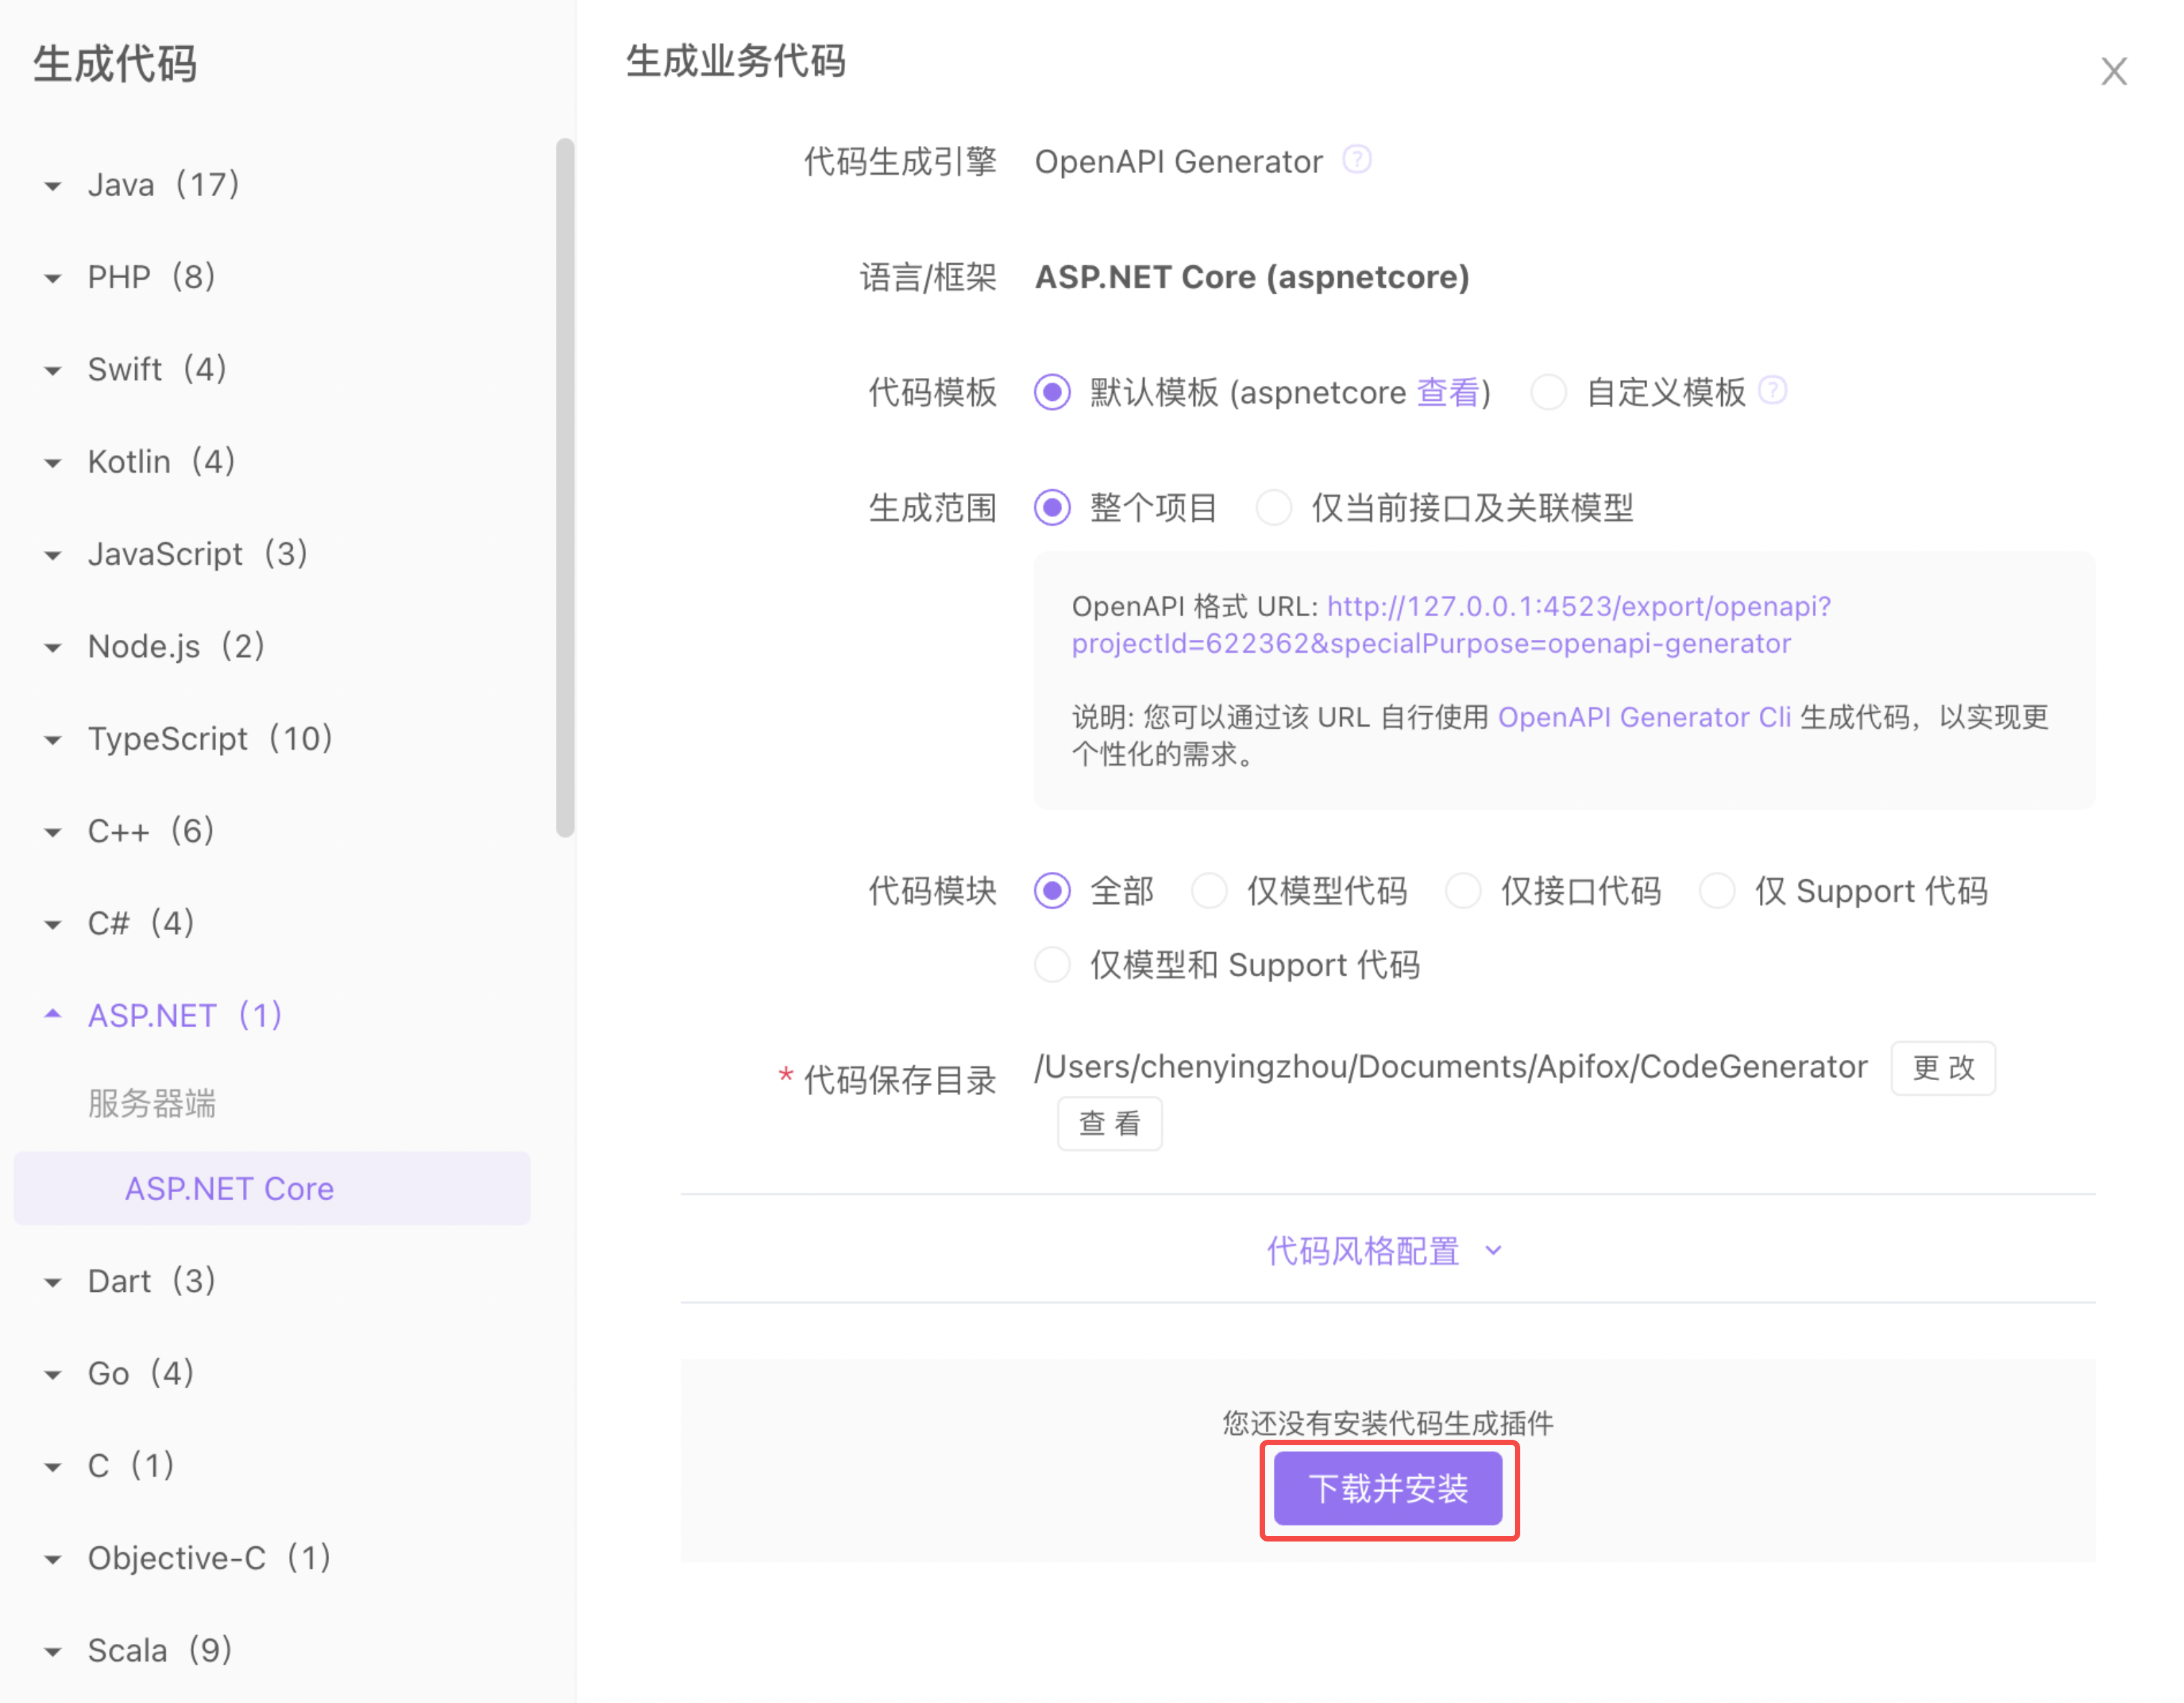Click help icon next to OpenAPI Generator
The image size is (2184, 1703).
coord(1356,160)
